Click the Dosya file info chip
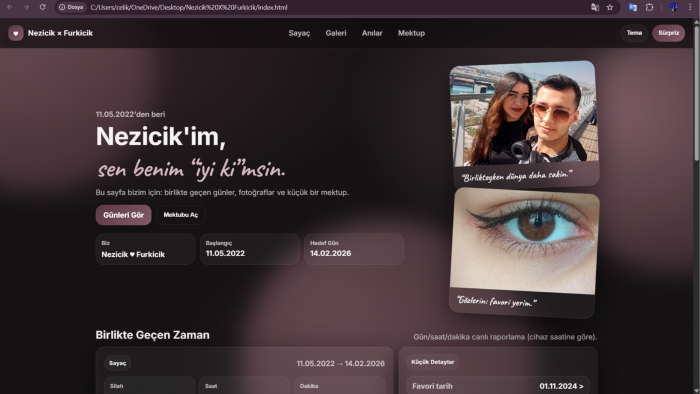The width and height of the screenshot is (700, 394). pyautogui.click(x=71, y=7)
